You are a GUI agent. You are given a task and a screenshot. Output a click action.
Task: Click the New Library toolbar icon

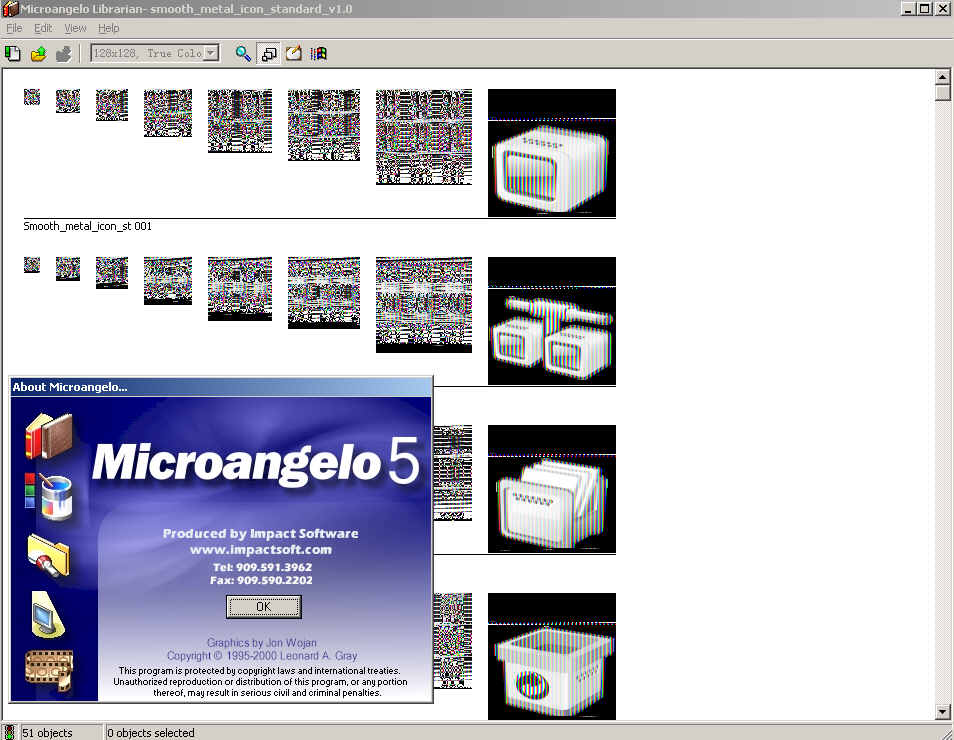[x=12, y=54]
